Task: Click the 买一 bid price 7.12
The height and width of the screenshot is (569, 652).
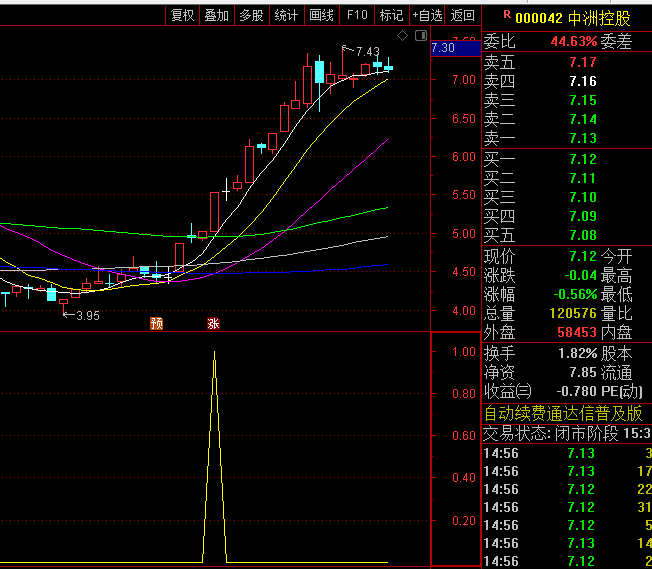Action: (582, 159)
